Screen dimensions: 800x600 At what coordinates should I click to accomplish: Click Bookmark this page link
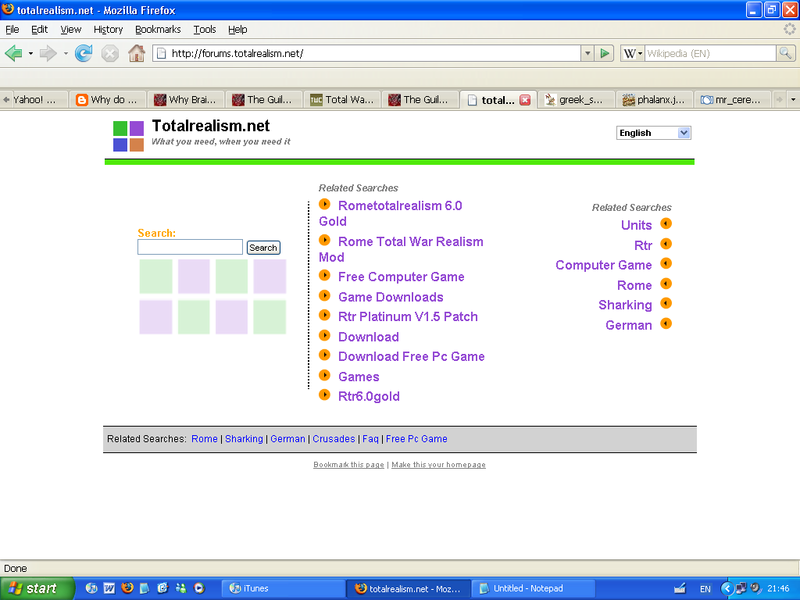click(x=348, y=465)
